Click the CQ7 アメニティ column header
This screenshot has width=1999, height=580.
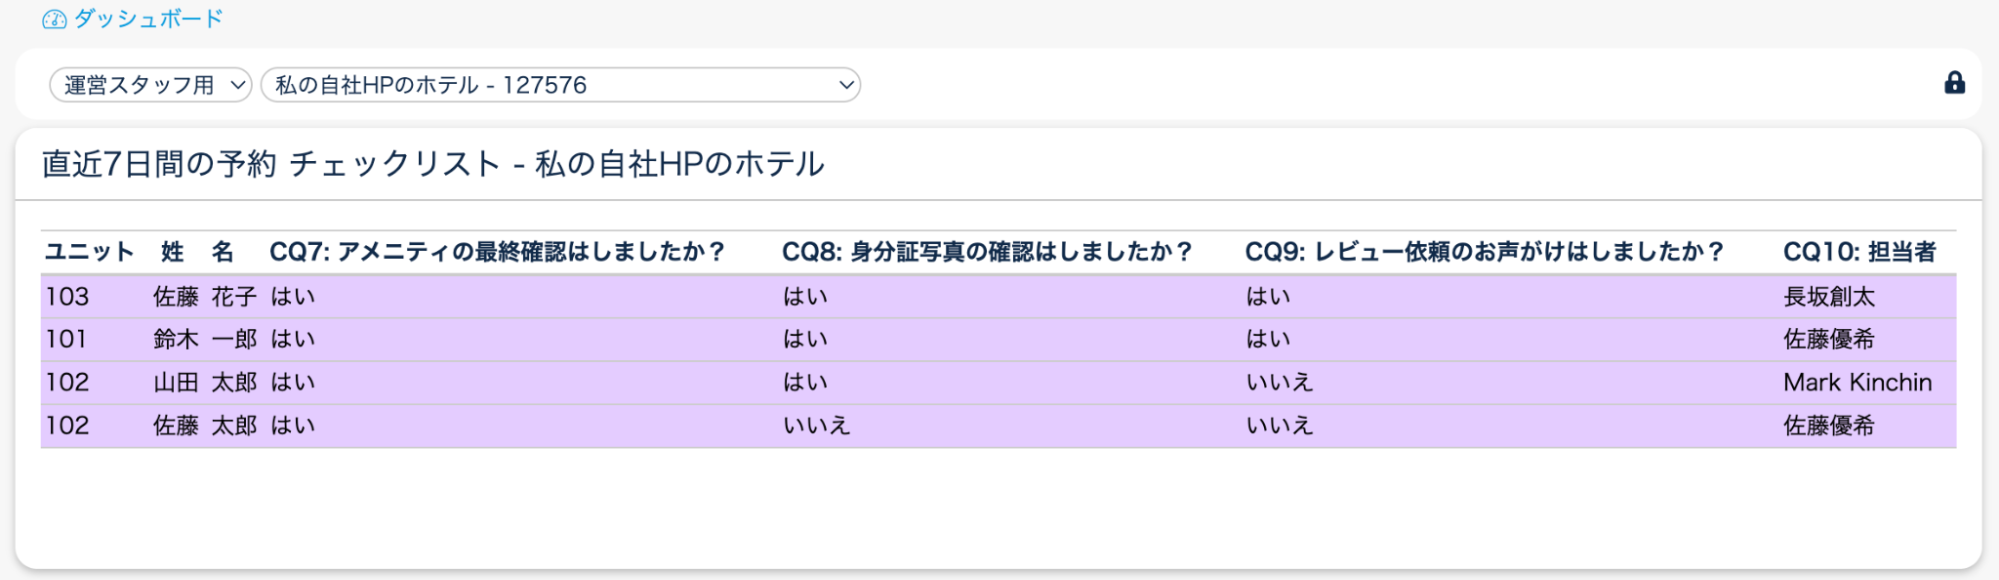click(497, 252)
